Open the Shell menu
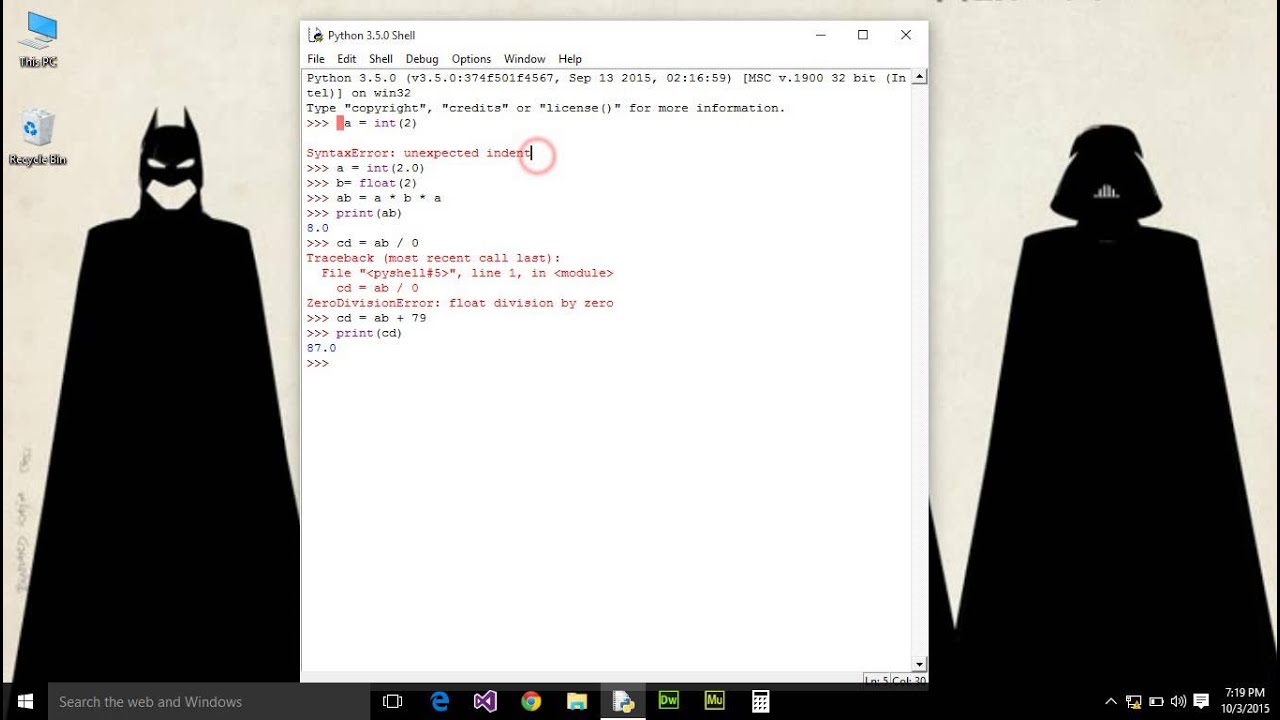 click(380, 59)
